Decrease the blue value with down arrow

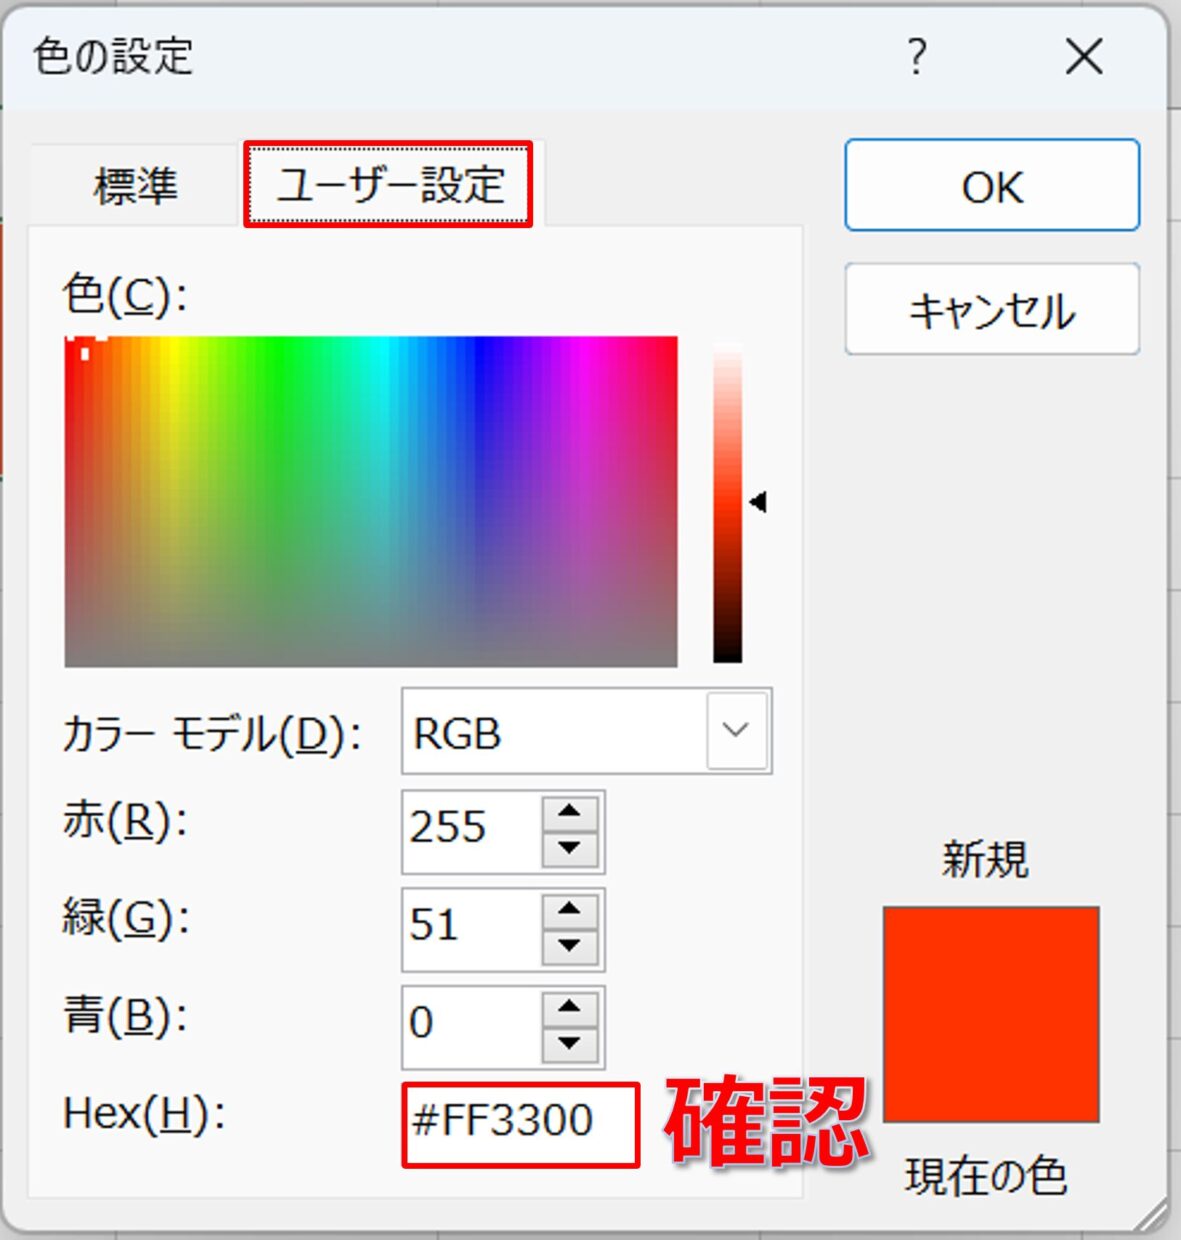click(x=570, y=1044)
